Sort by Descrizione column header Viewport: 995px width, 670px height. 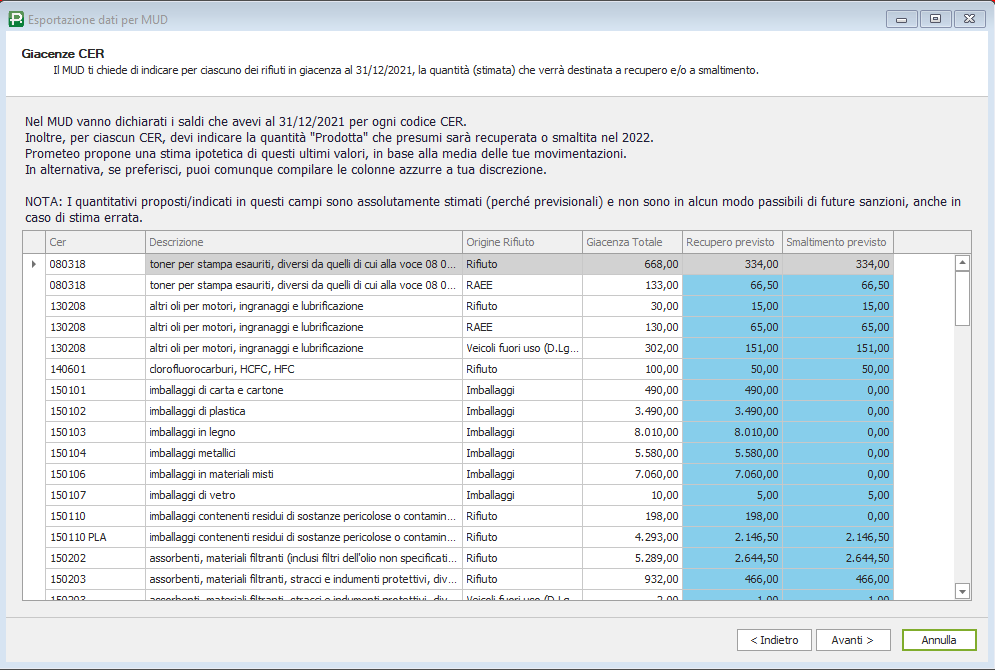click(x=303, y=242)
